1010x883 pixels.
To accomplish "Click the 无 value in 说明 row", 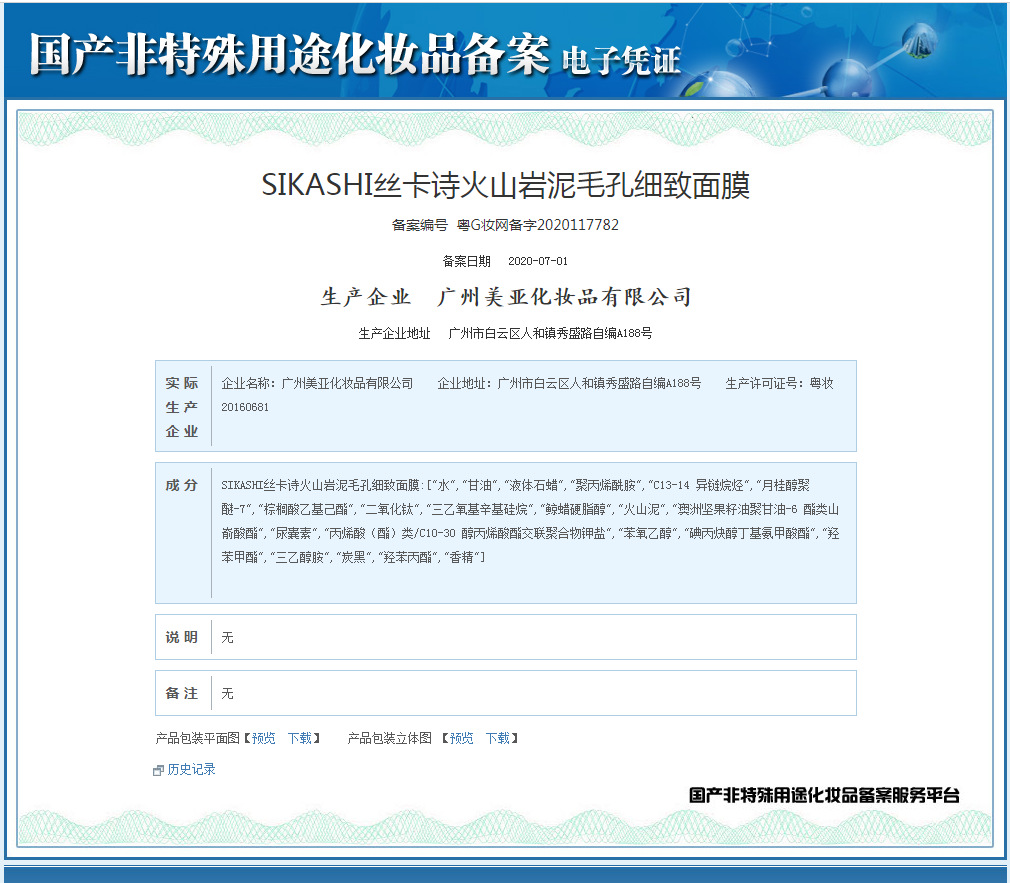I will [x=227, y=638].
